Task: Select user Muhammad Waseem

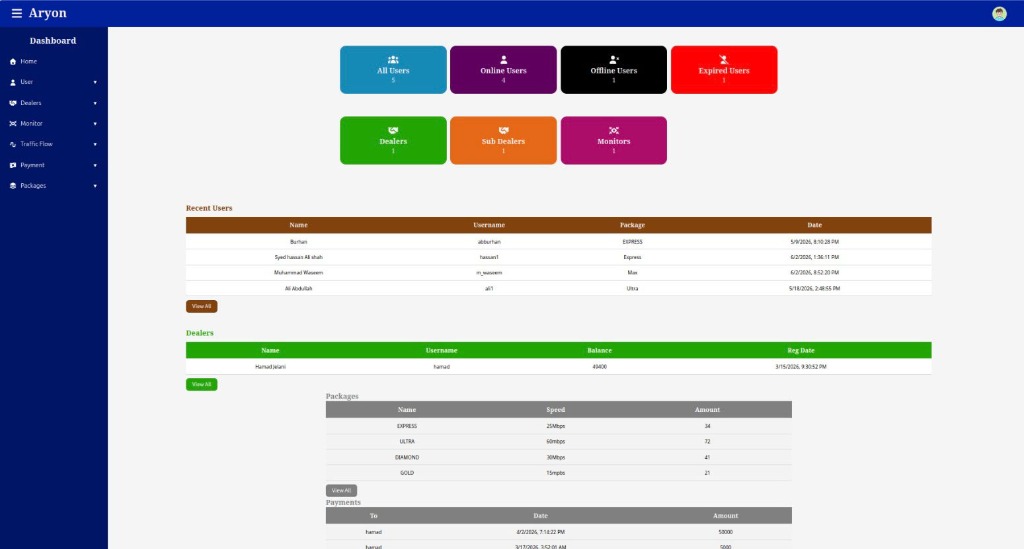Action: point(298,273)
